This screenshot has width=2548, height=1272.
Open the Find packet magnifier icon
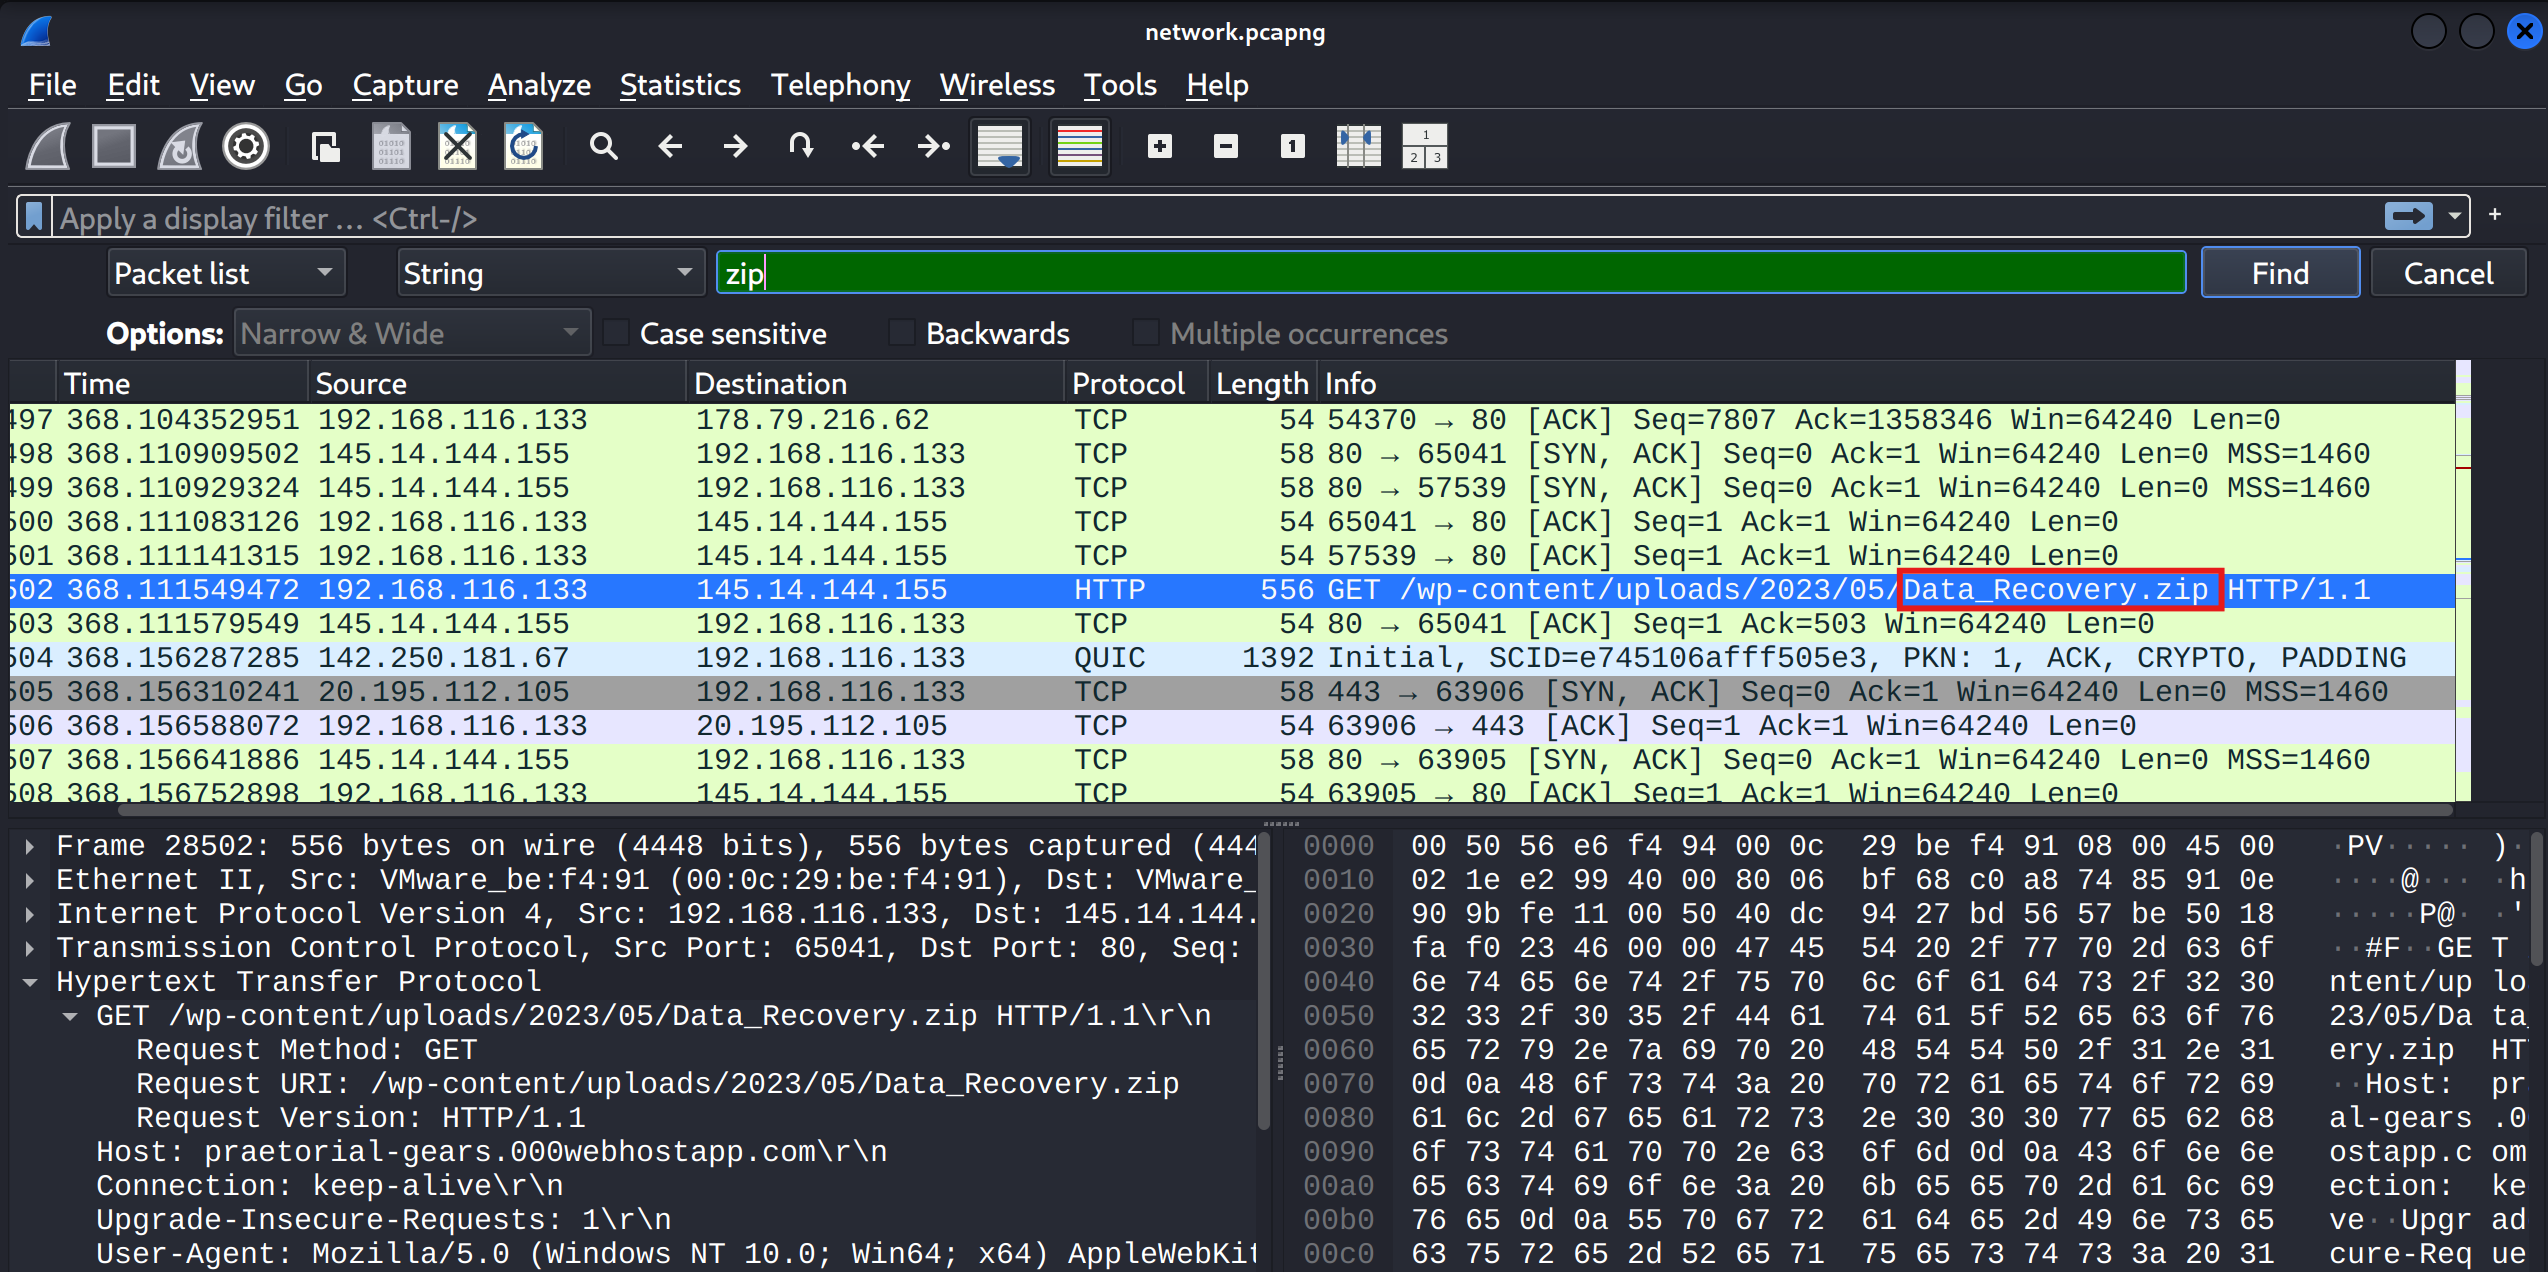point(603,146)
